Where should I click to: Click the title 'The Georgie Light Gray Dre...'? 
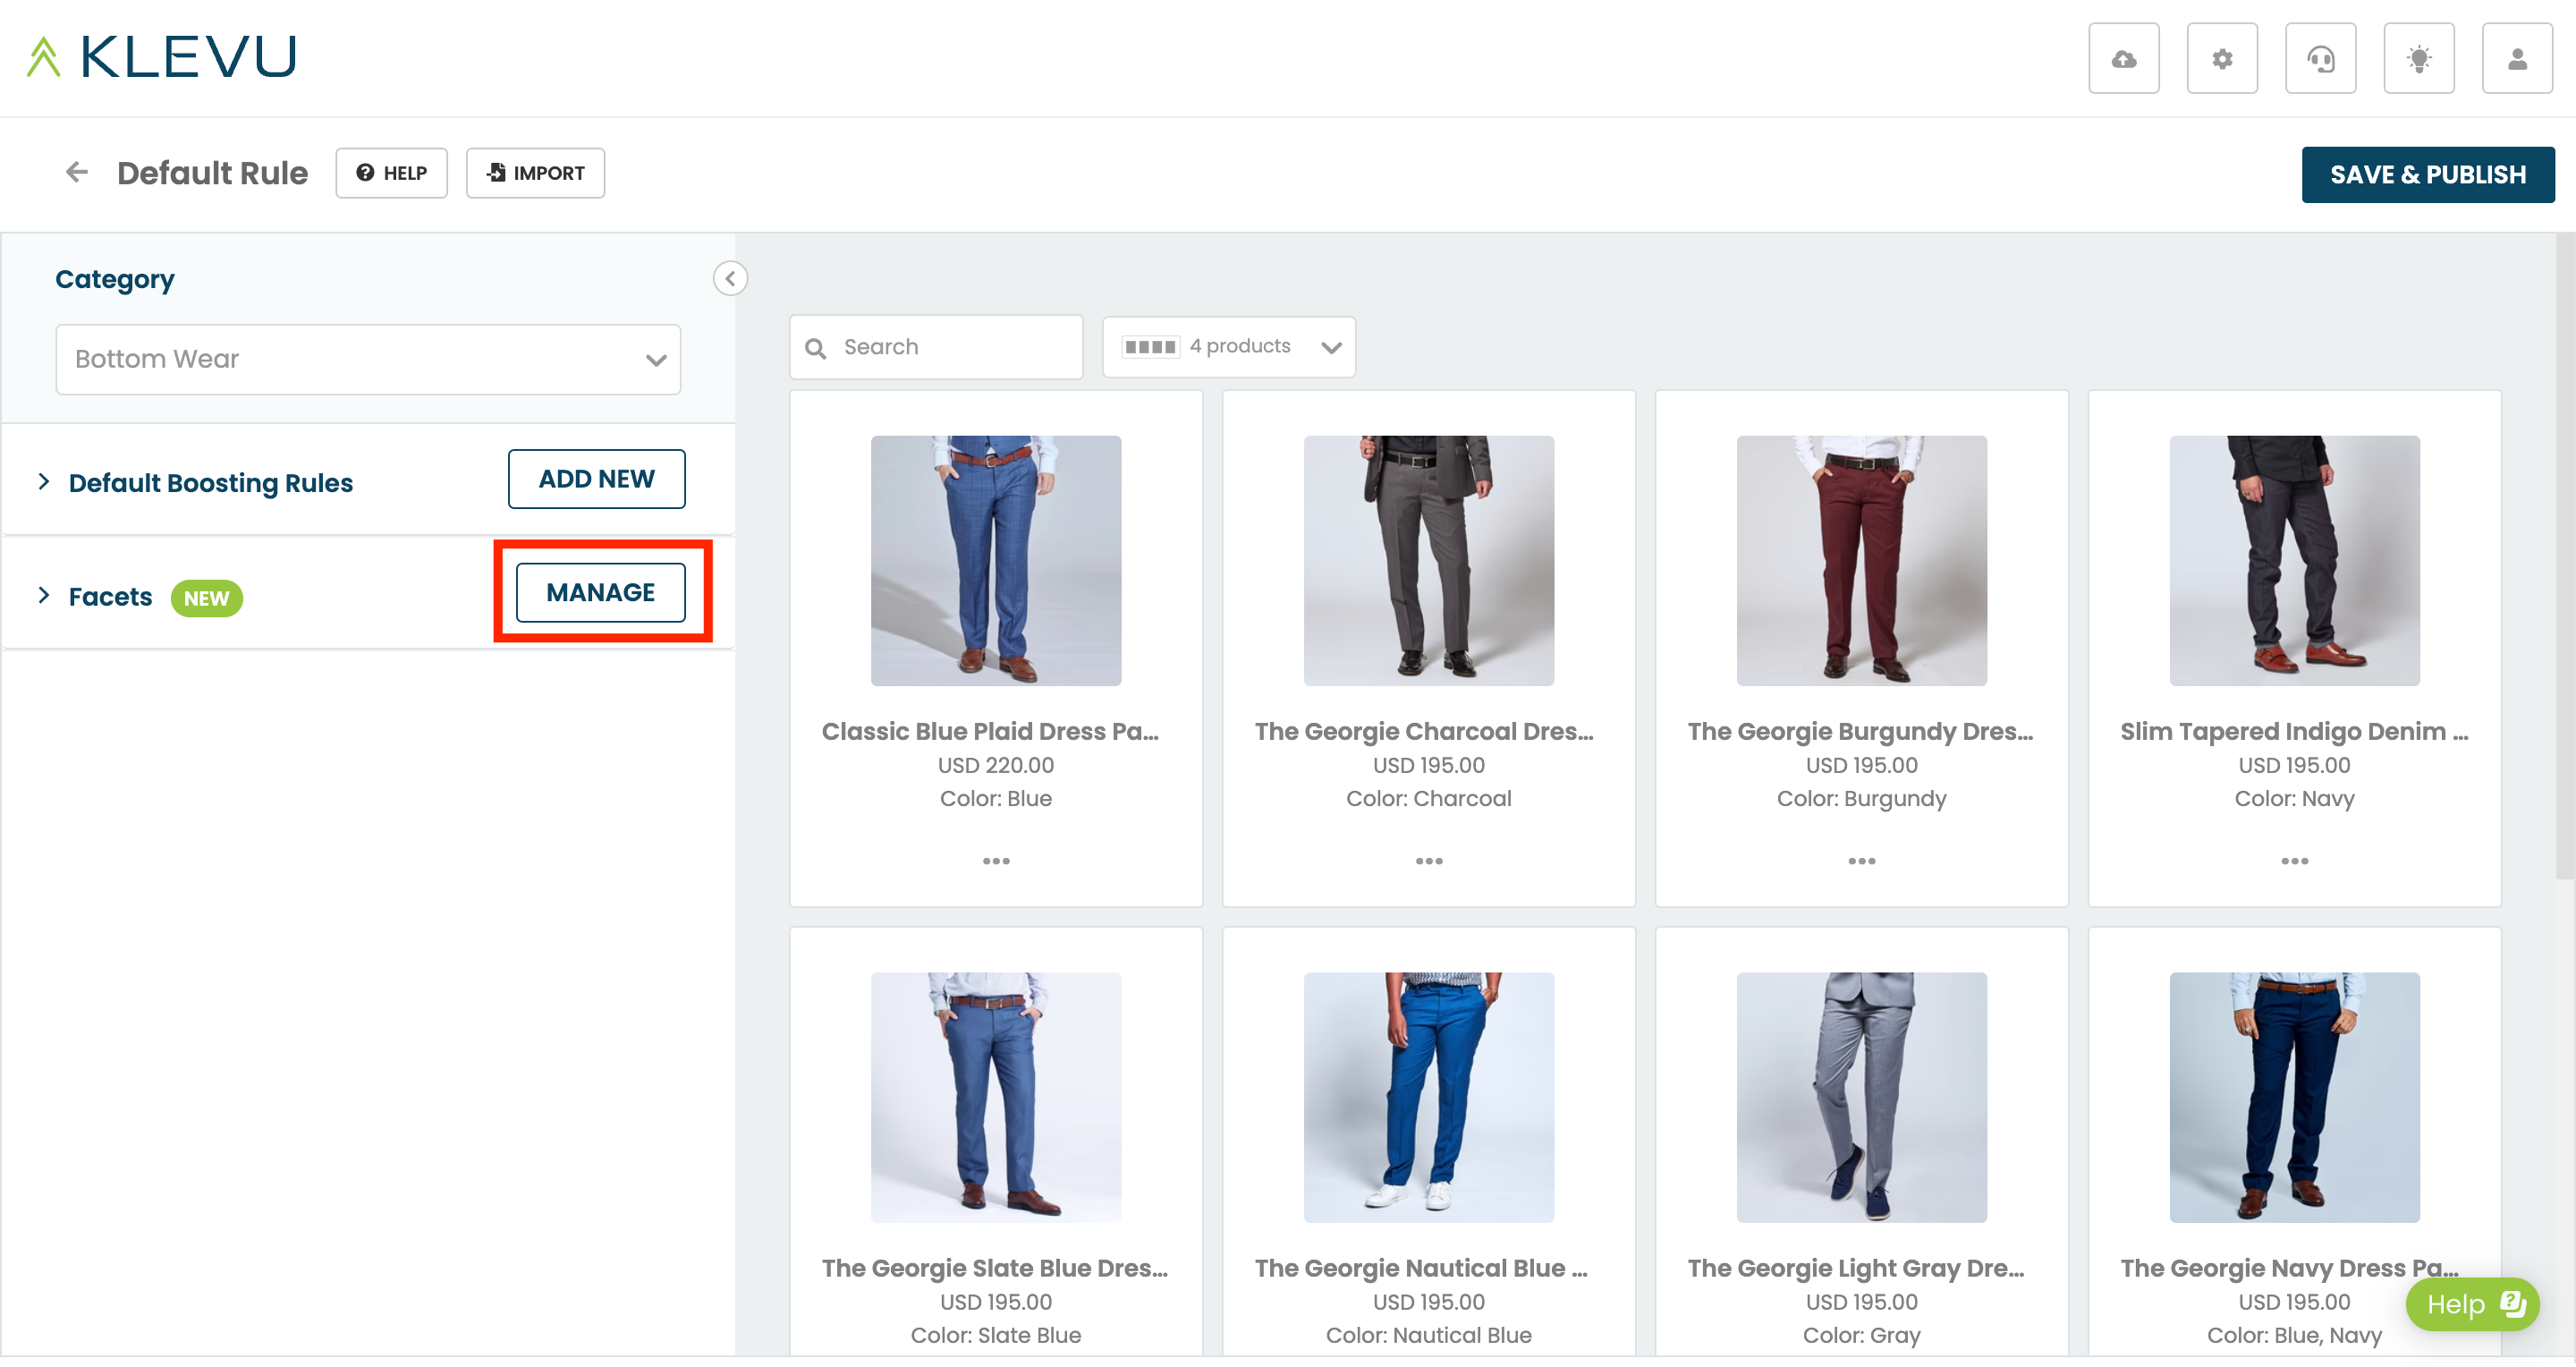tap(1857, 1269)
